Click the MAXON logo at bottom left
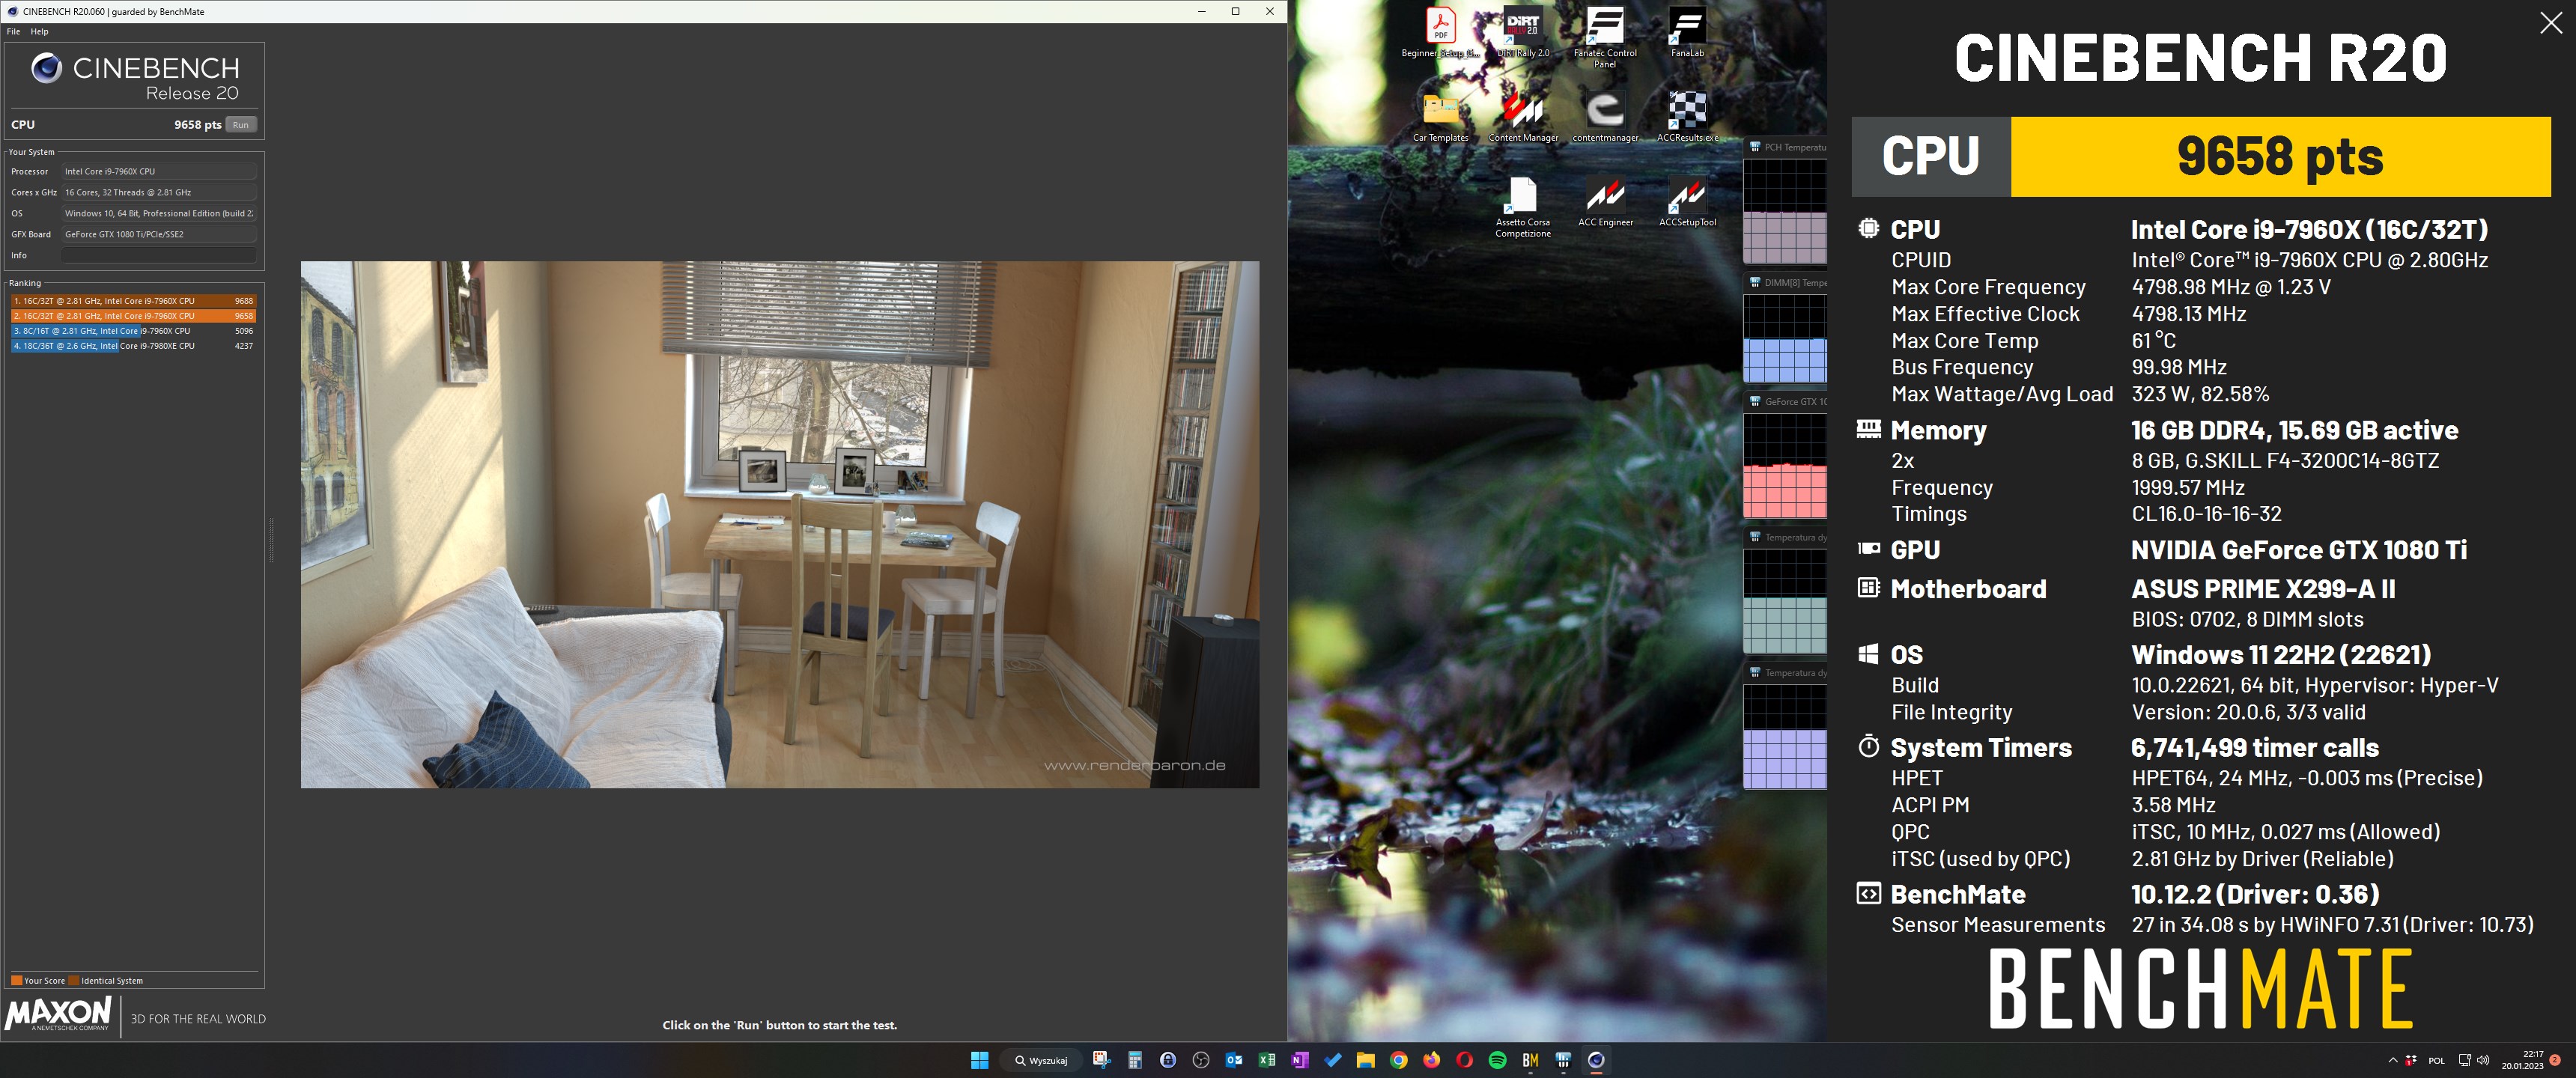 (x=58, y=1013)
